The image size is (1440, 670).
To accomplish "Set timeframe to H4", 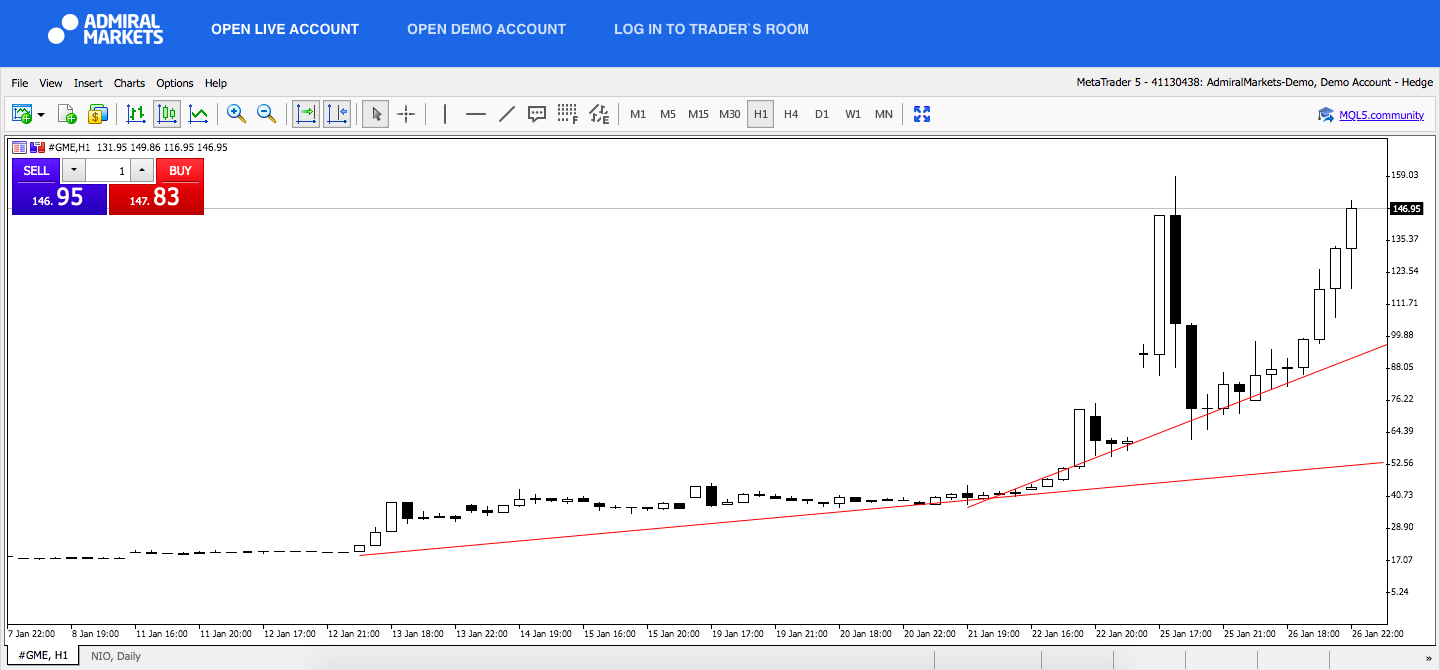I will point(791,114).
